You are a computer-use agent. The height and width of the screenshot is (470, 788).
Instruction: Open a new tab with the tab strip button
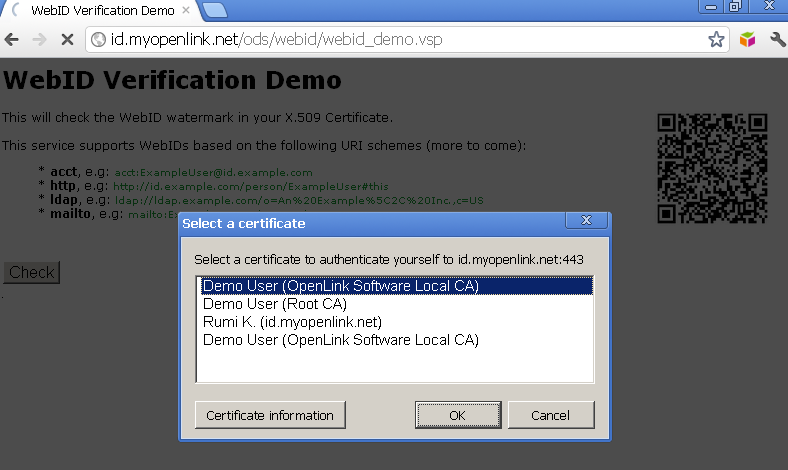(213, 11)
